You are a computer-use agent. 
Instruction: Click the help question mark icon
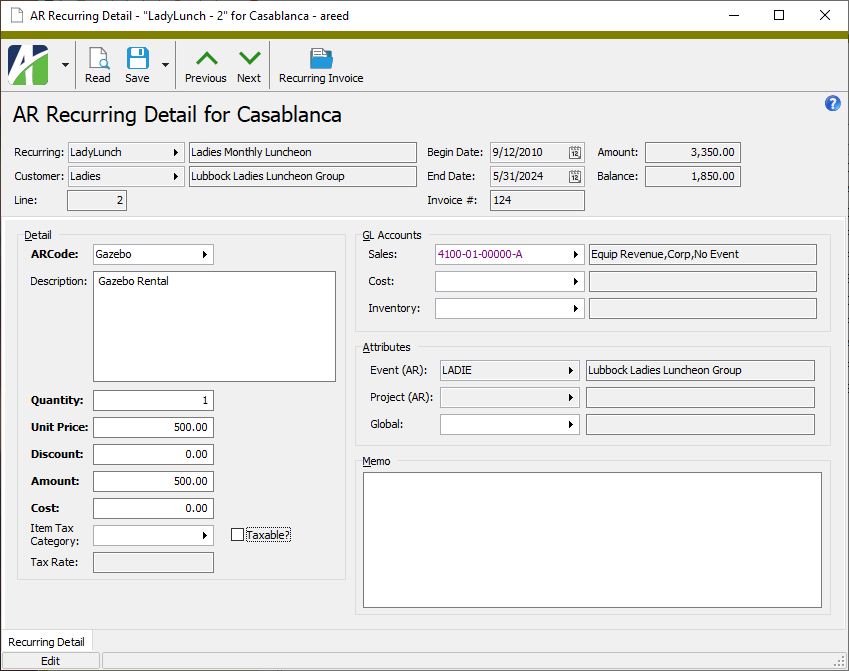pyautogui.click(x=832, y=103)
